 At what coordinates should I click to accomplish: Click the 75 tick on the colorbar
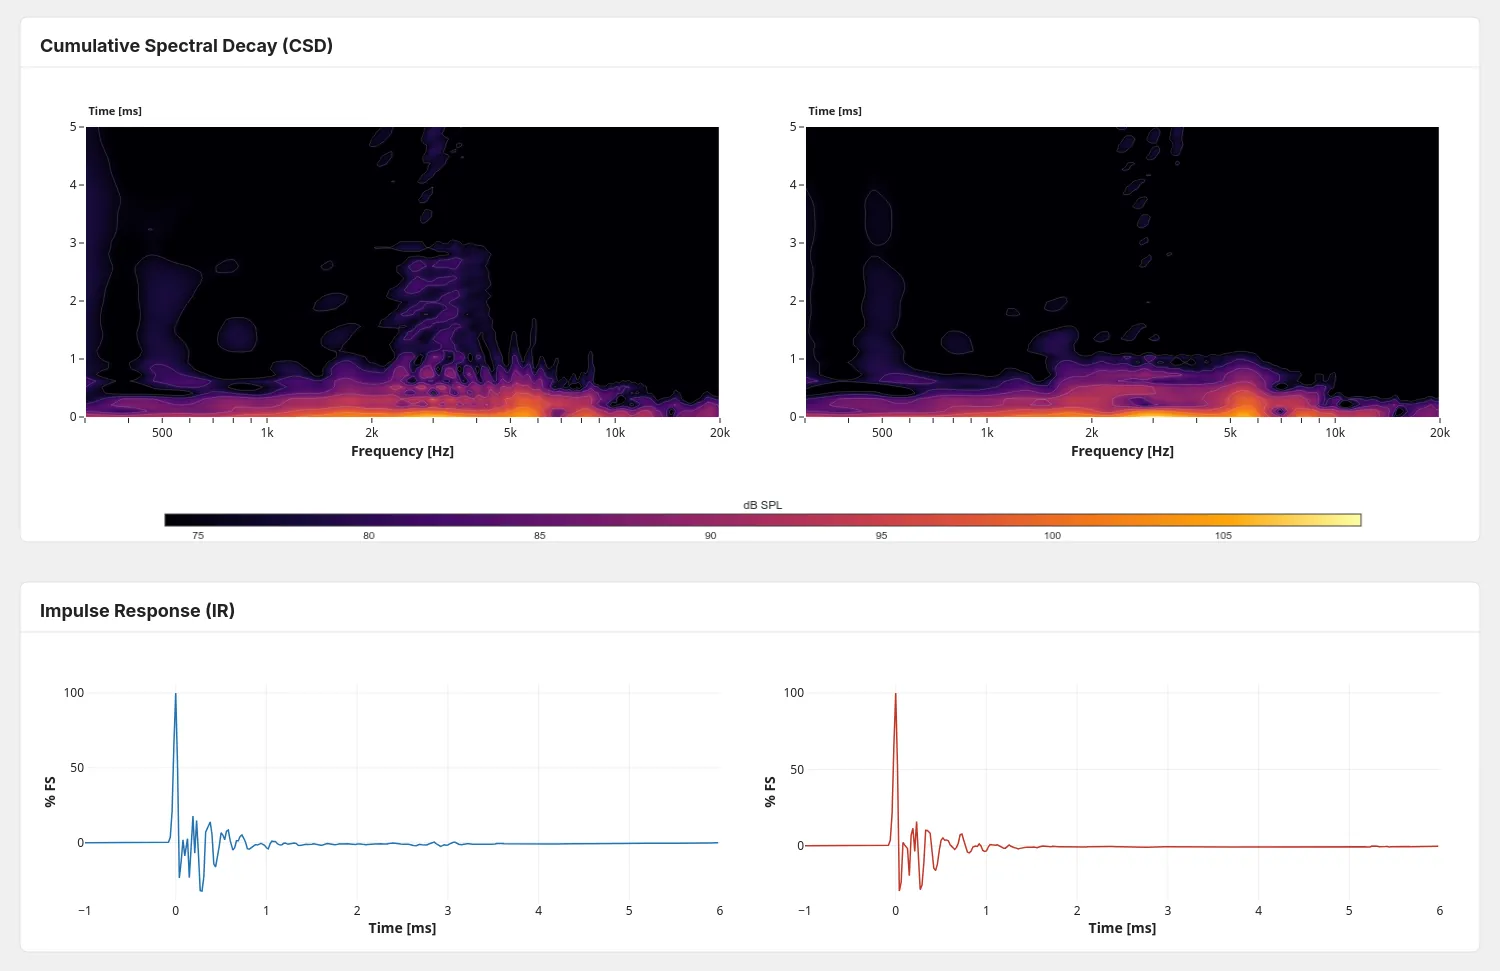[x=198, y=536]
